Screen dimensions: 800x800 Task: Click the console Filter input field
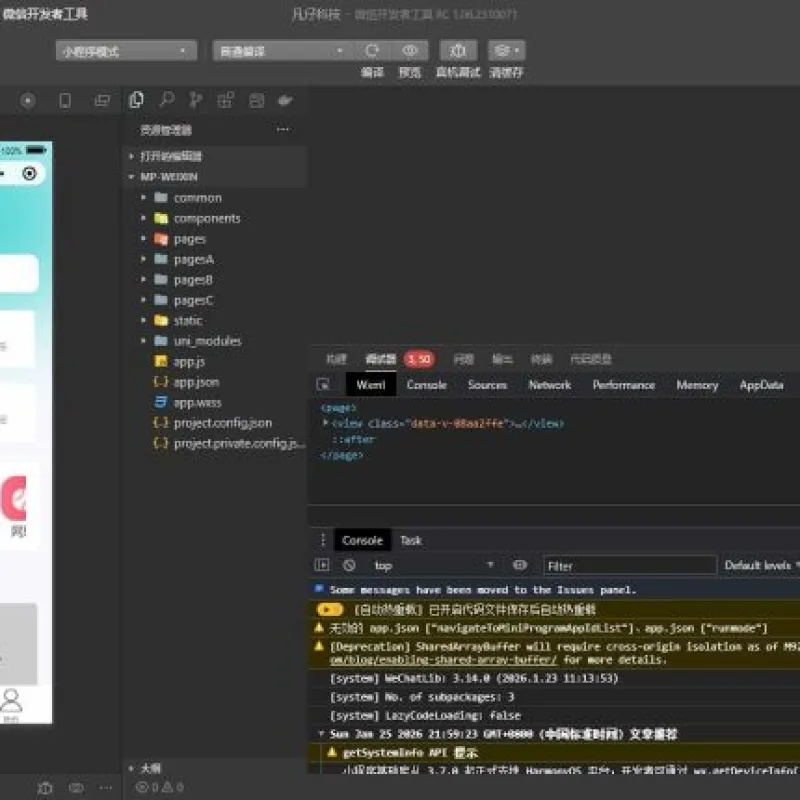[630, 565]
